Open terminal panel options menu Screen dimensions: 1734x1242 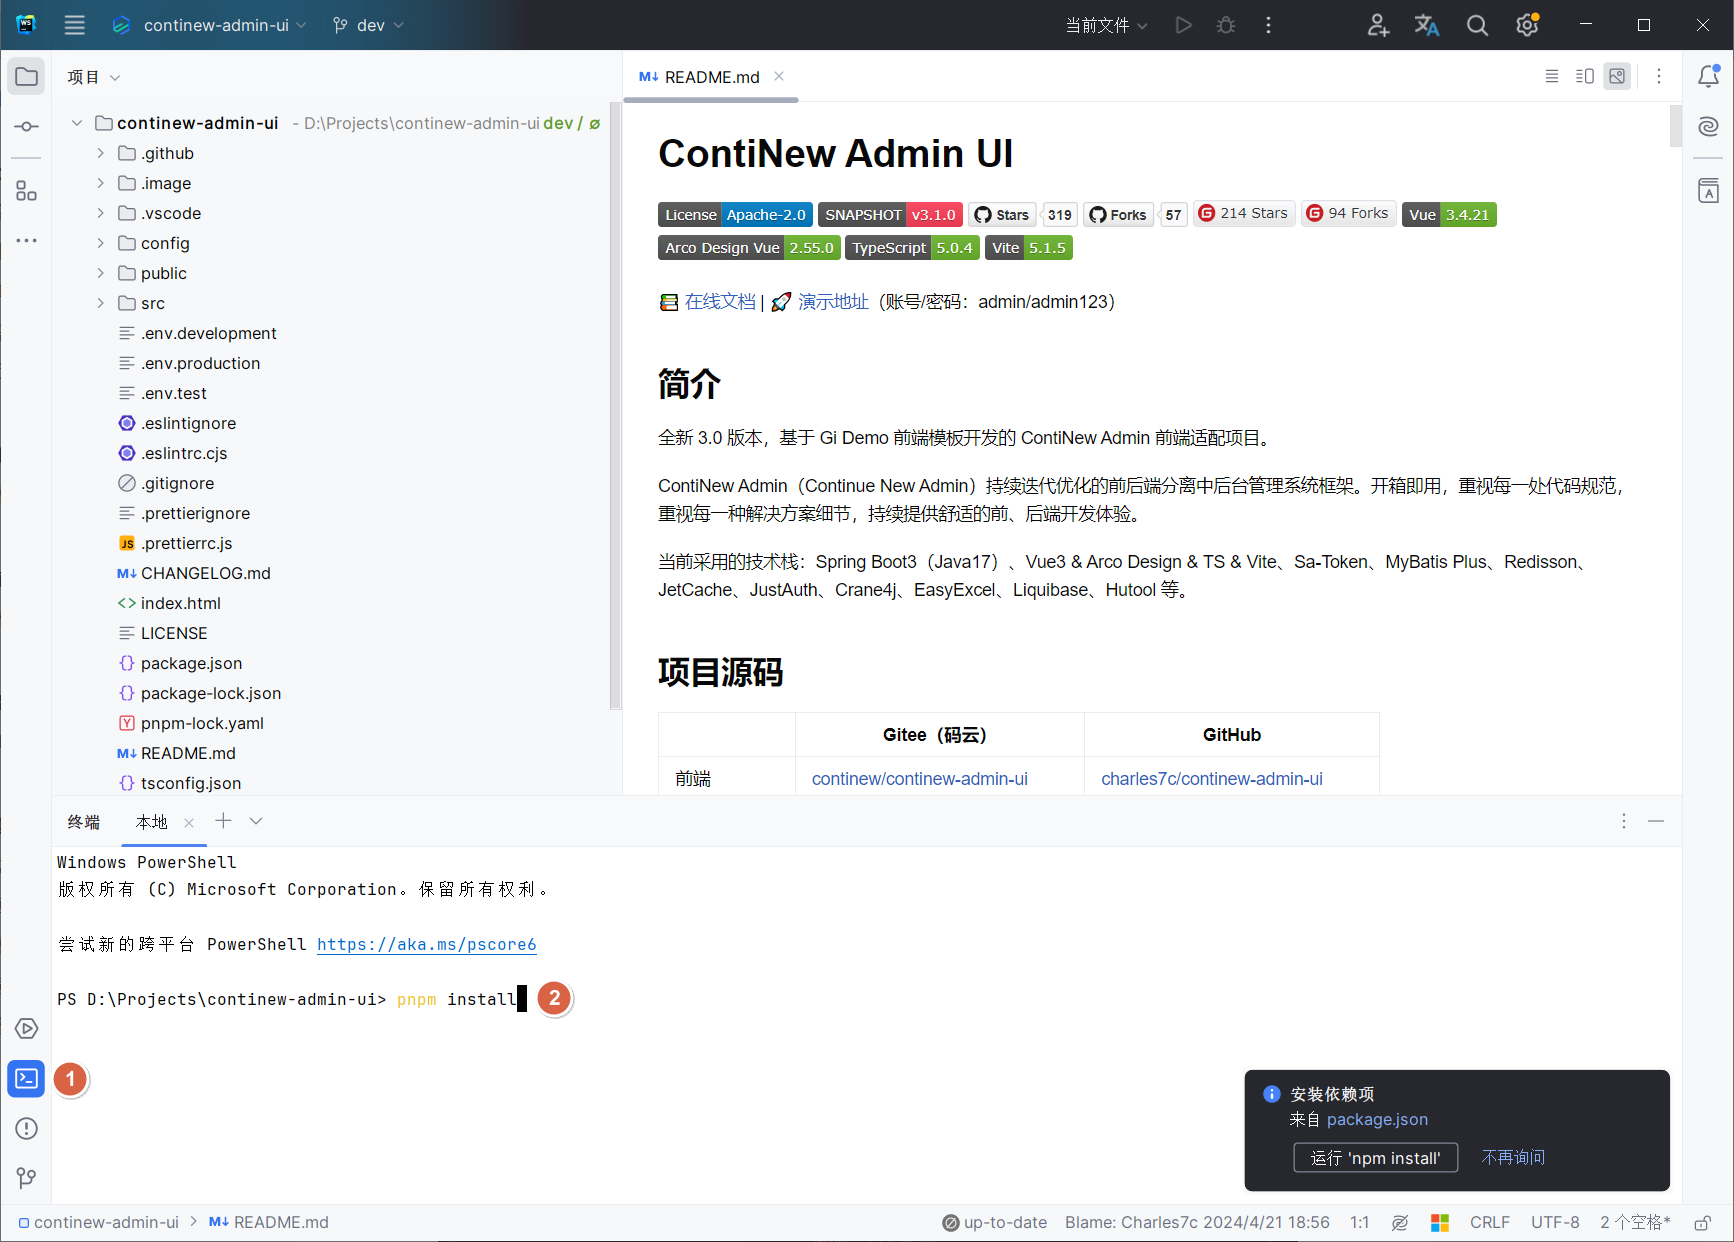(x=1624, y=821)
